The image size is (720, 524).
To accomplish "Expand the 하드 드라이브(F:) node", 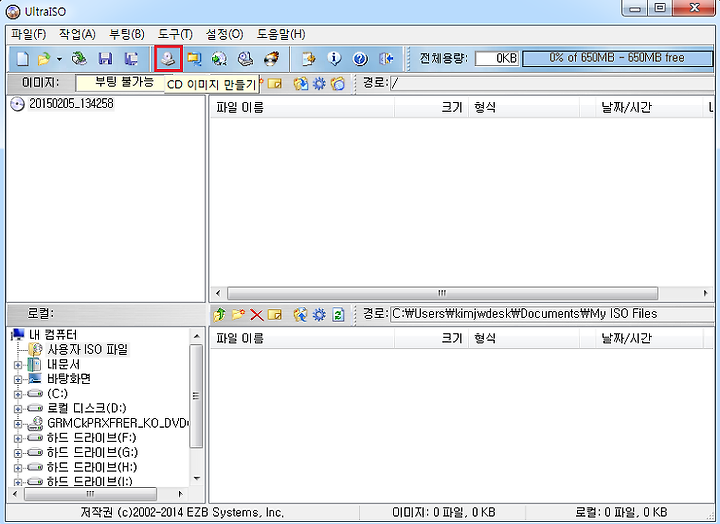I will (18, 439).
